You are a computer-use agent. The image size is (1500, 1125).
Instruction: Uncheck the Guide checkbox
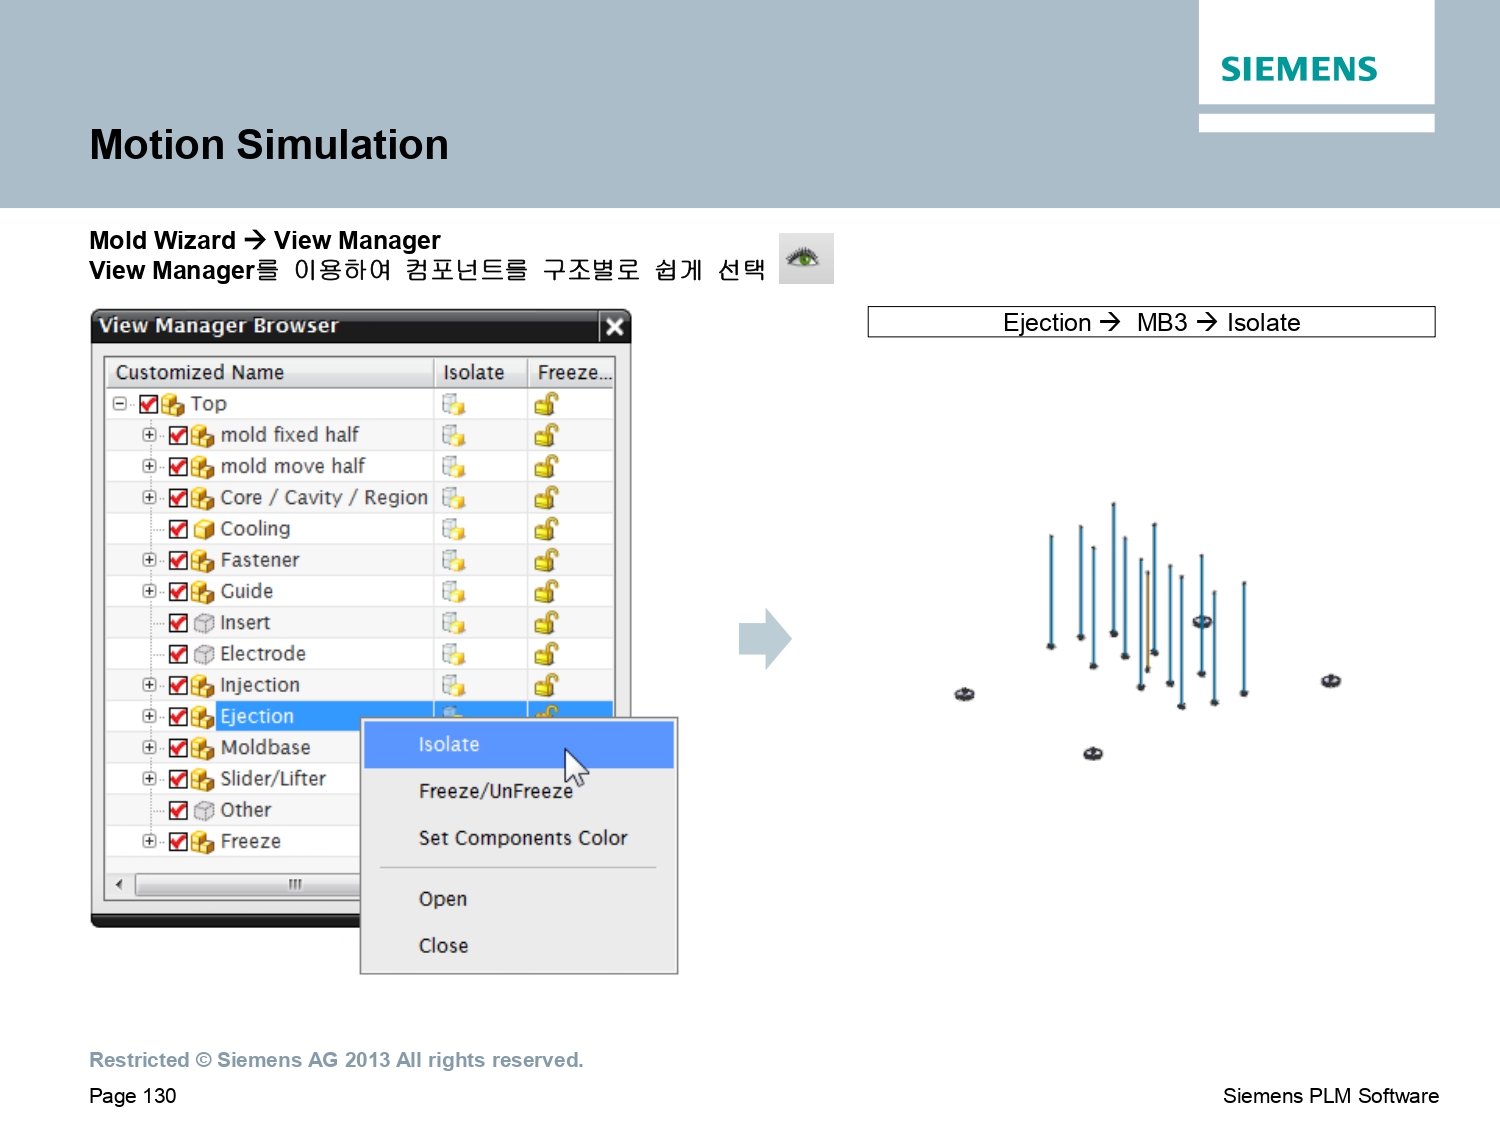pyautogui.click(x=179, y=591)
